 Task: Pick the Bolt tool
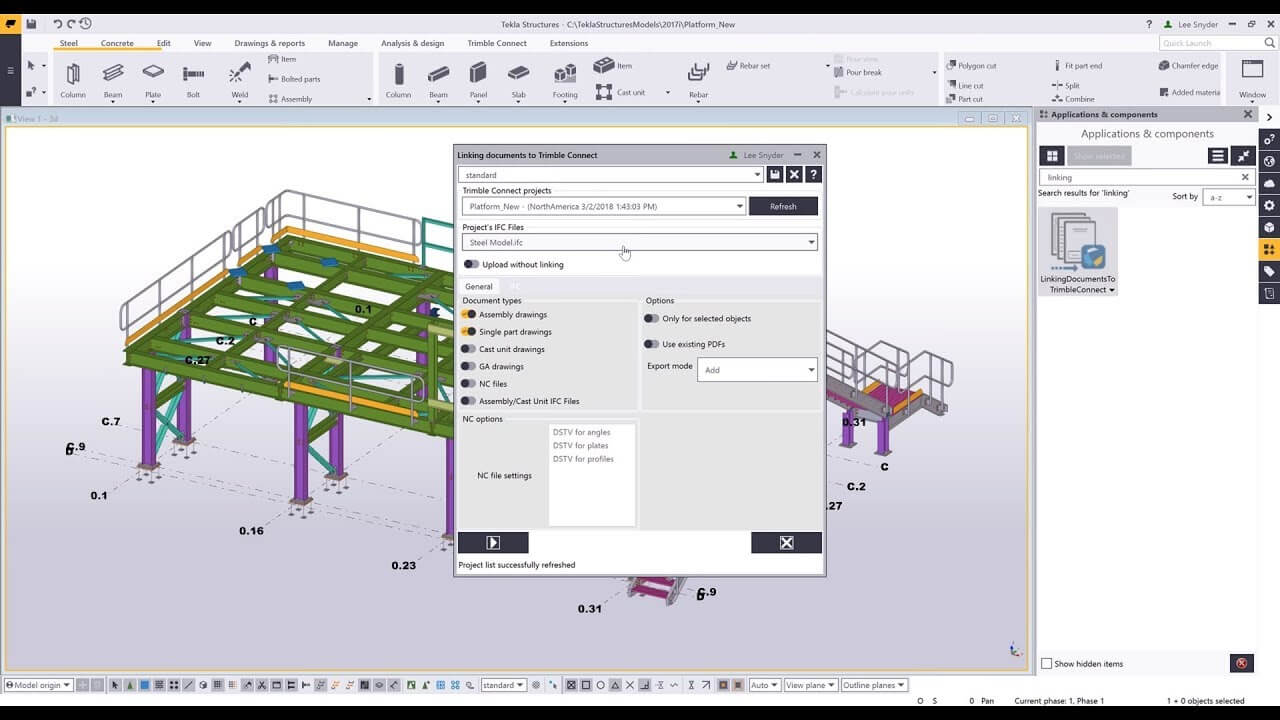tap(193, 80)
